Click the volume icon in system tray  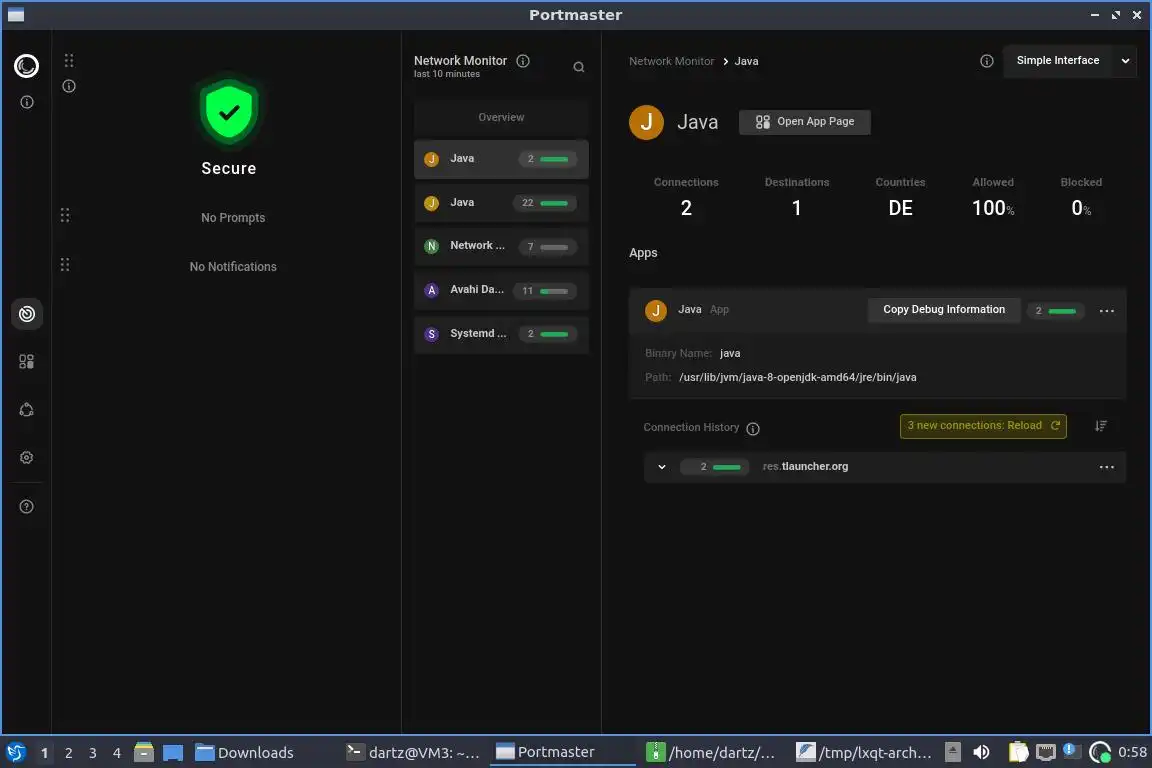(x=981, y=752)
